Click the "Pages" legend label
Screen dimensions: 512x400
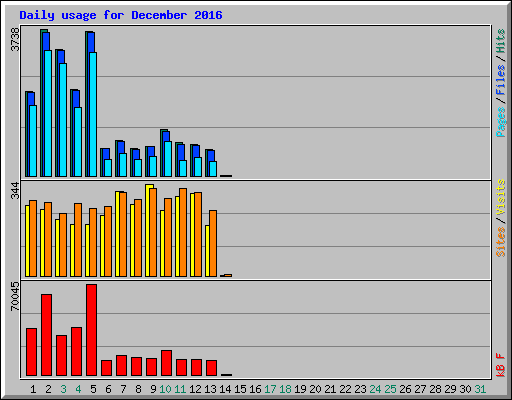501,122
